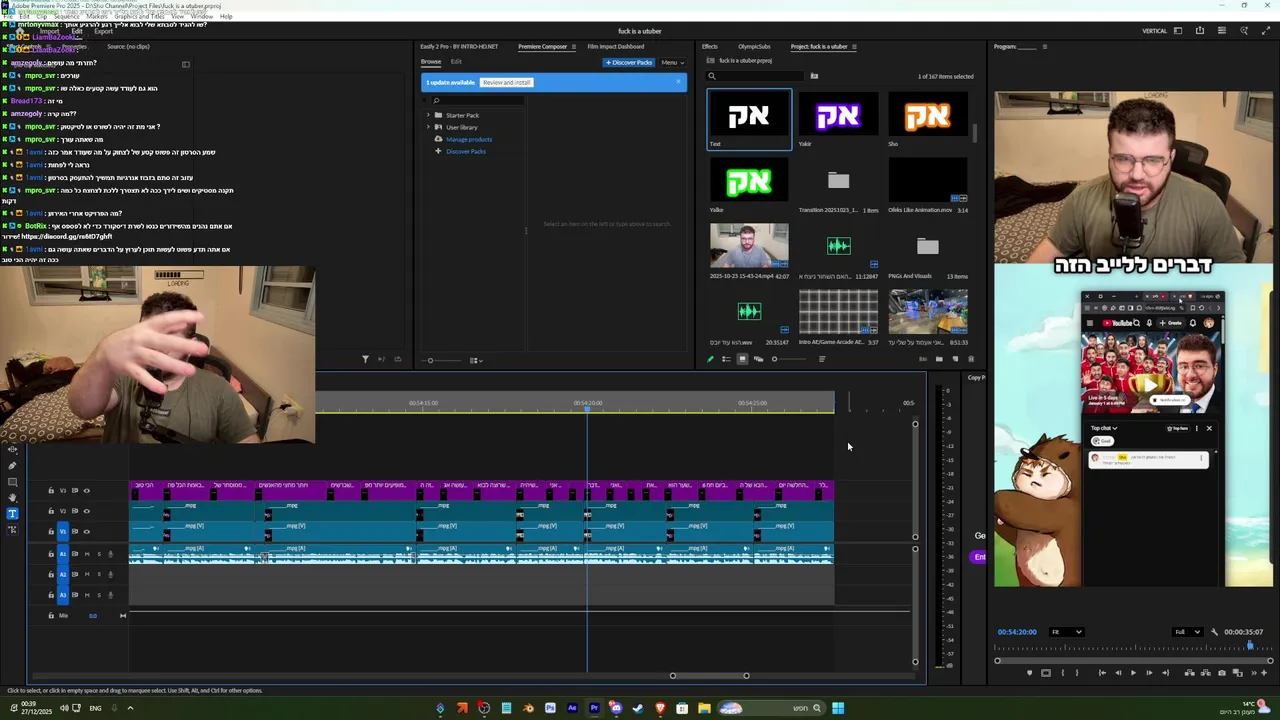Toggle sync lock on V2 track
The image size is (1280, 720).
click(75, 511)
